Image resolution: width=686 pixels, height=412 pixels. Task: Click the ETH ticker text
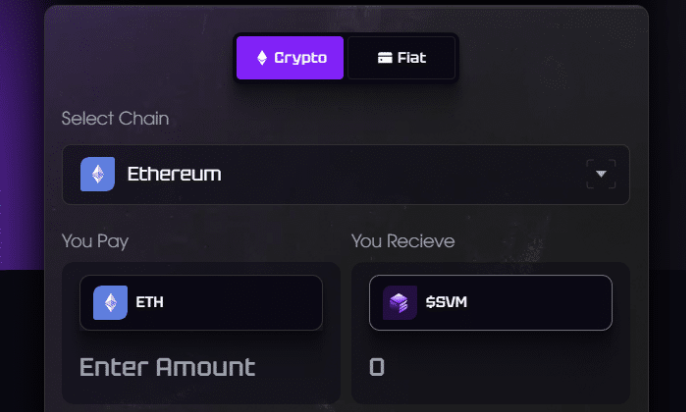point(150,302)
